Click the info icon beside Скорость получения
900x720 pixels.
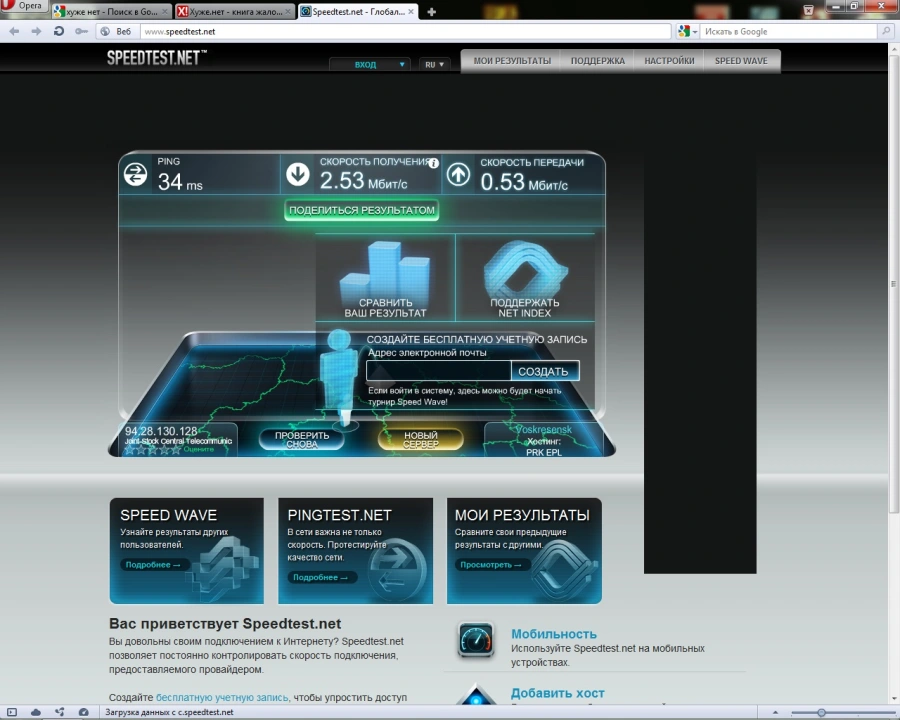tap(434, 163)
